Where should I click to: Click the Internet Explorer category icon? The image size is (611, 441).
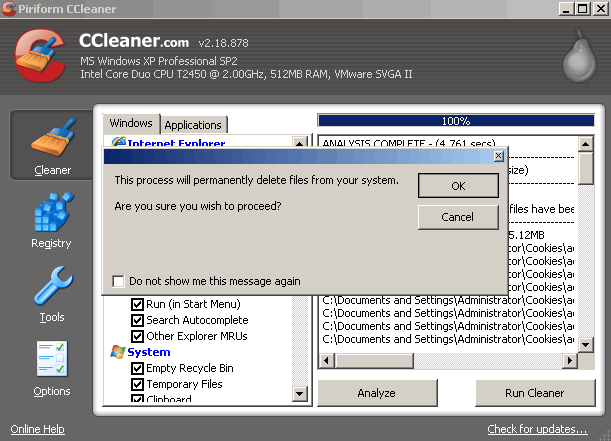click(x=118, y=142)
